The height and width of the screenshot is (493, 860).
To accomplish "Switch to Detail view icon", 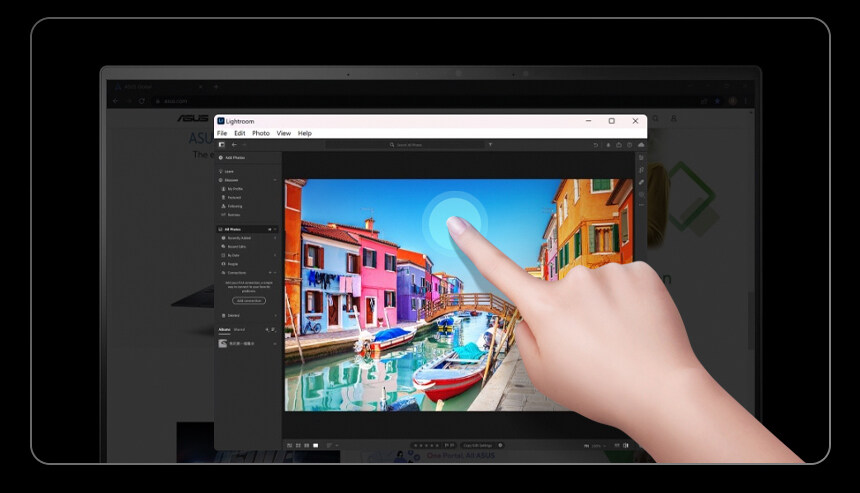I will pos(315,445).
